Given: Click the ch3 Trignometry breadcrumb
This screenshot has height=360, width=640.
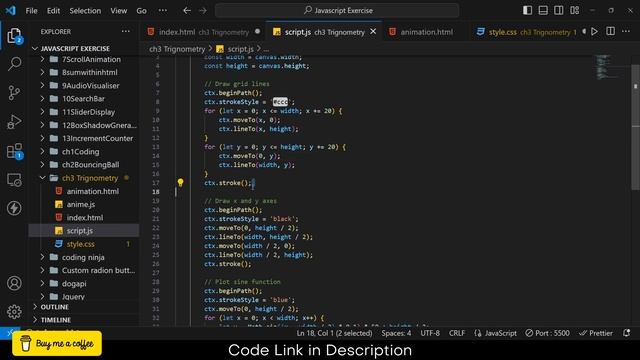Looking at the screenshot, I should (x=177, y=49).
